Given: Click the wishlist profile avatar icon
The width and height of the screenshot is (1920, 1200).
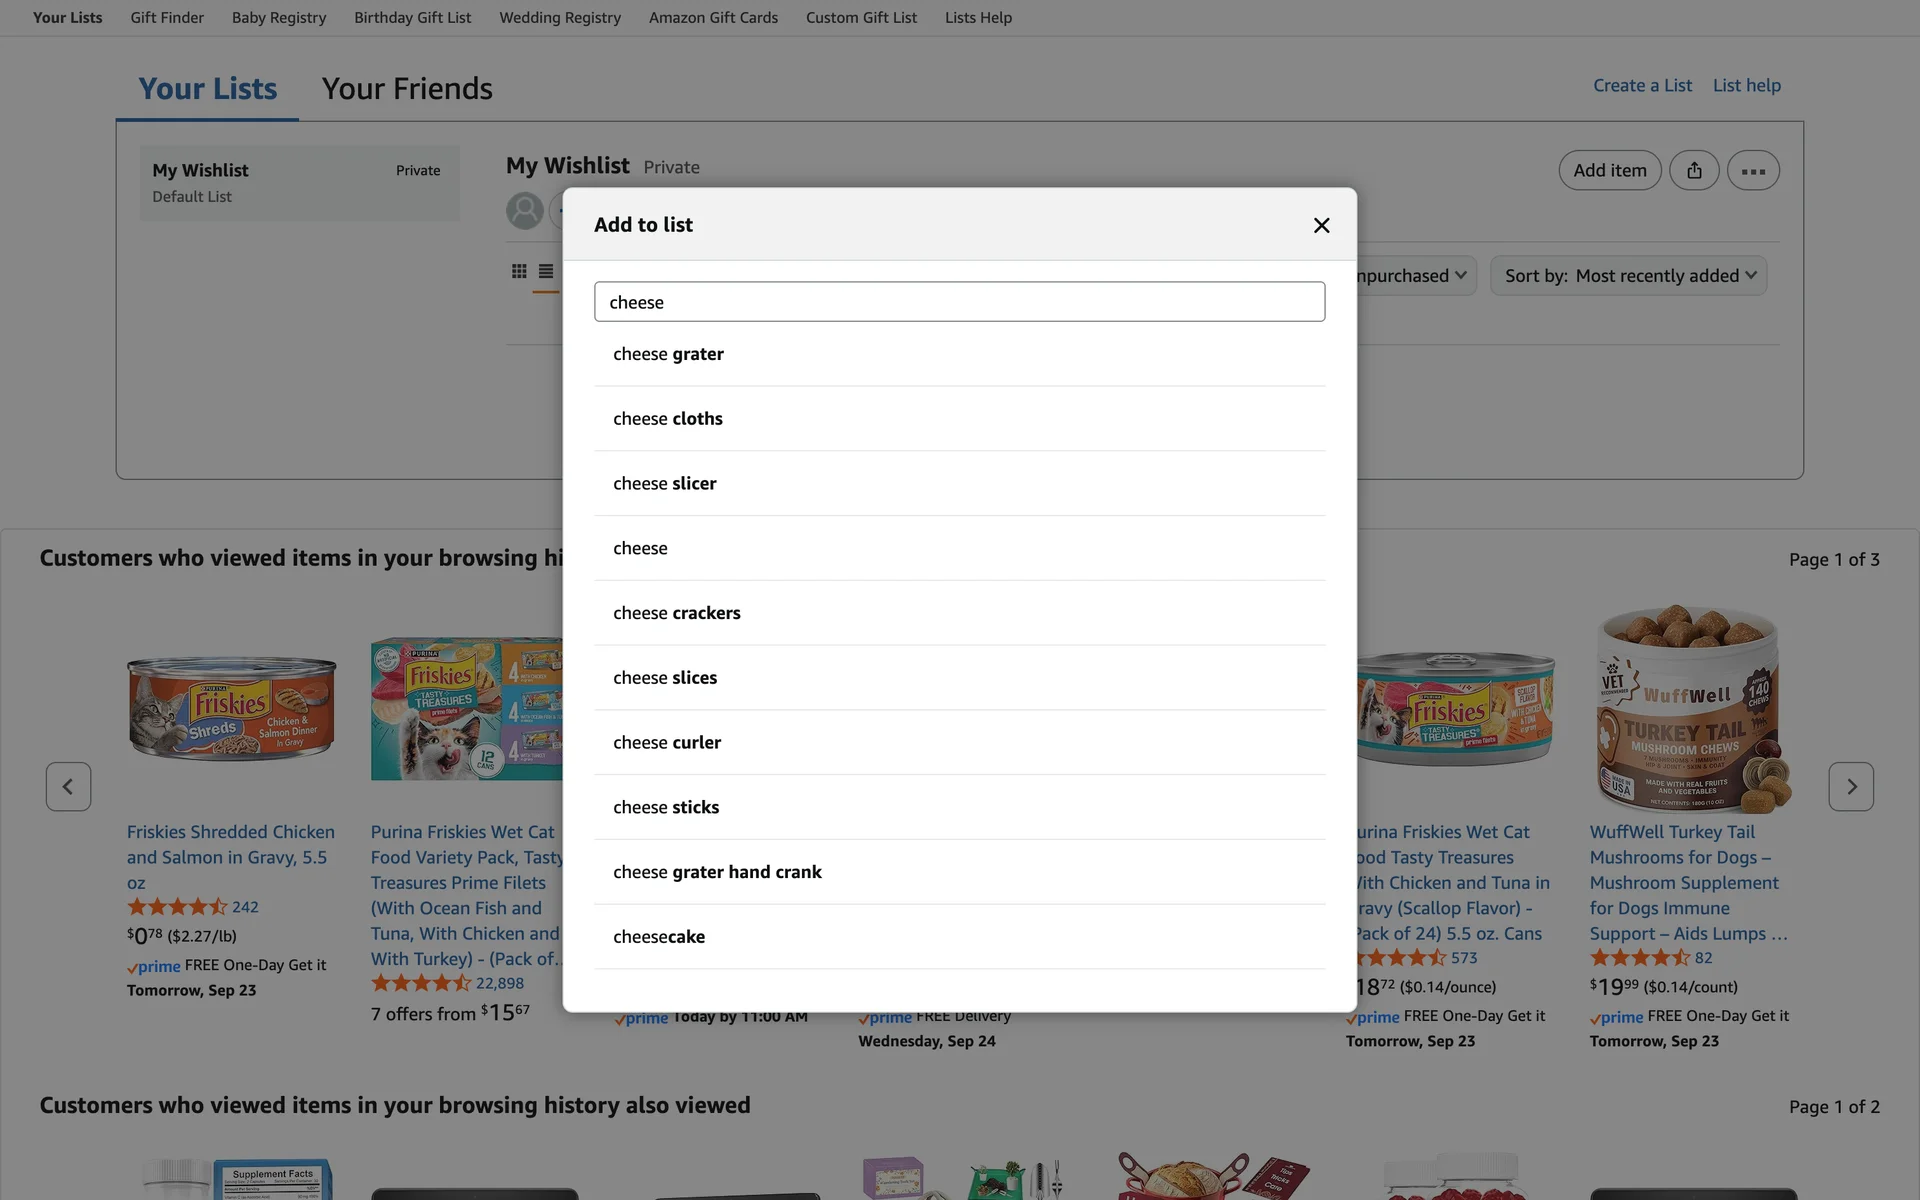Looking at the screenshot, I should (525, 211).
